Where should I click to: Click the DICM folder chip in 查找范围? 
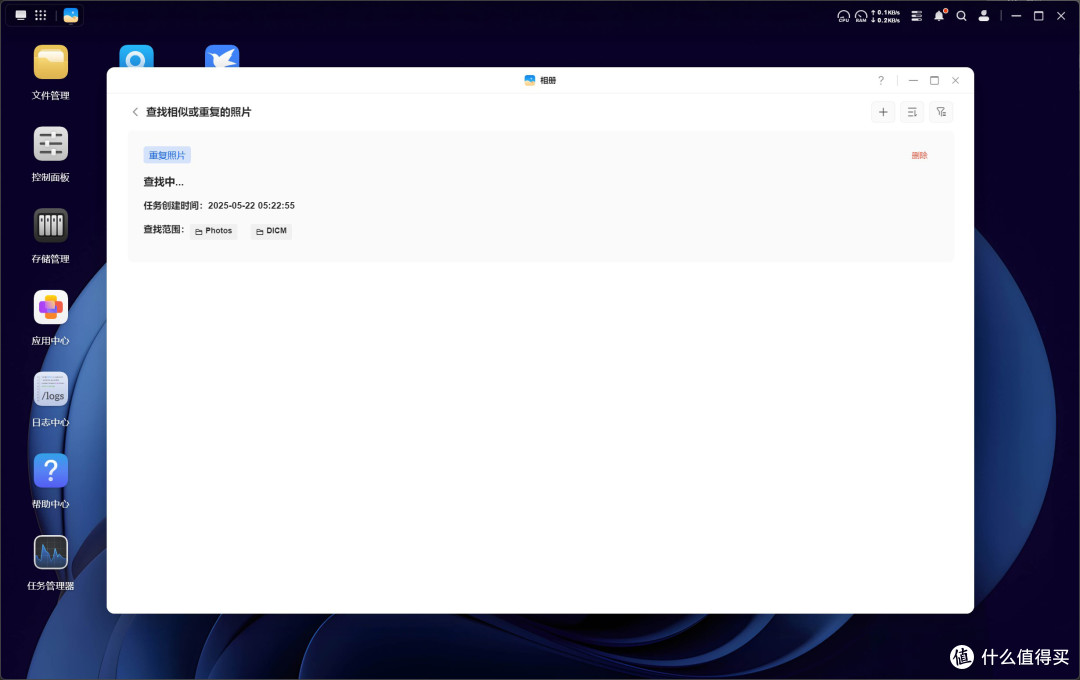pyautogui.click(x=271, y=231)
